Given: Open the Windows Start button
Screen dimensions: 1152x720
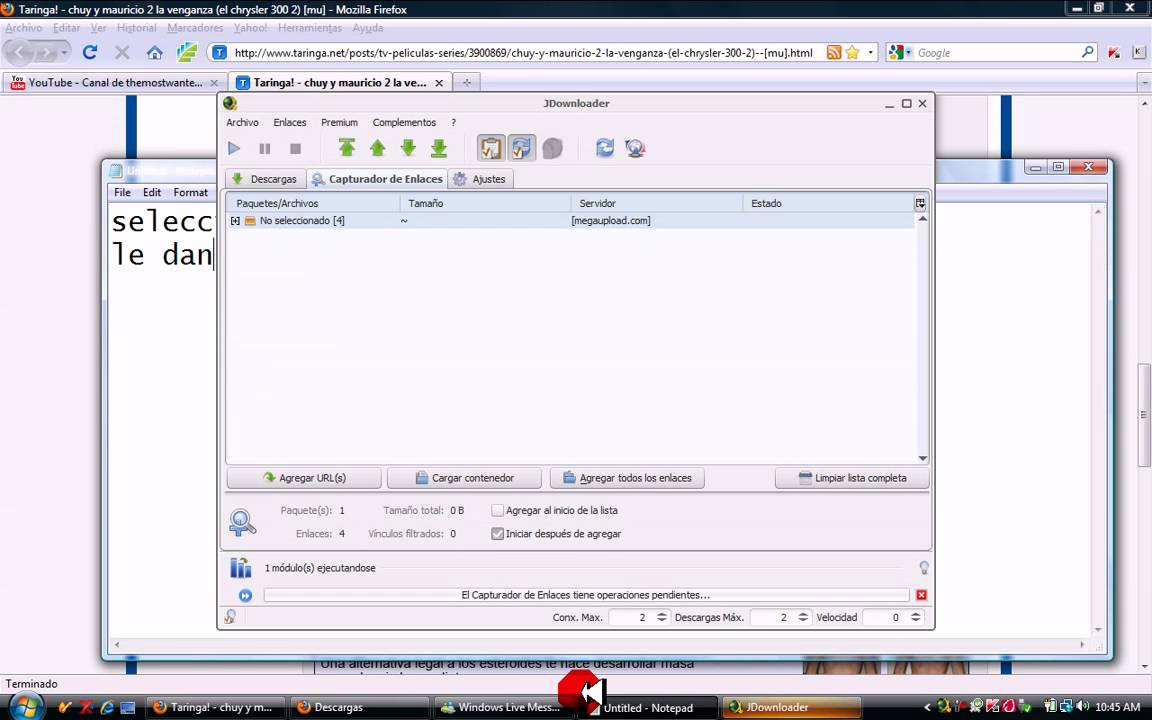Looking at the screenshot, I should (26, 707).
